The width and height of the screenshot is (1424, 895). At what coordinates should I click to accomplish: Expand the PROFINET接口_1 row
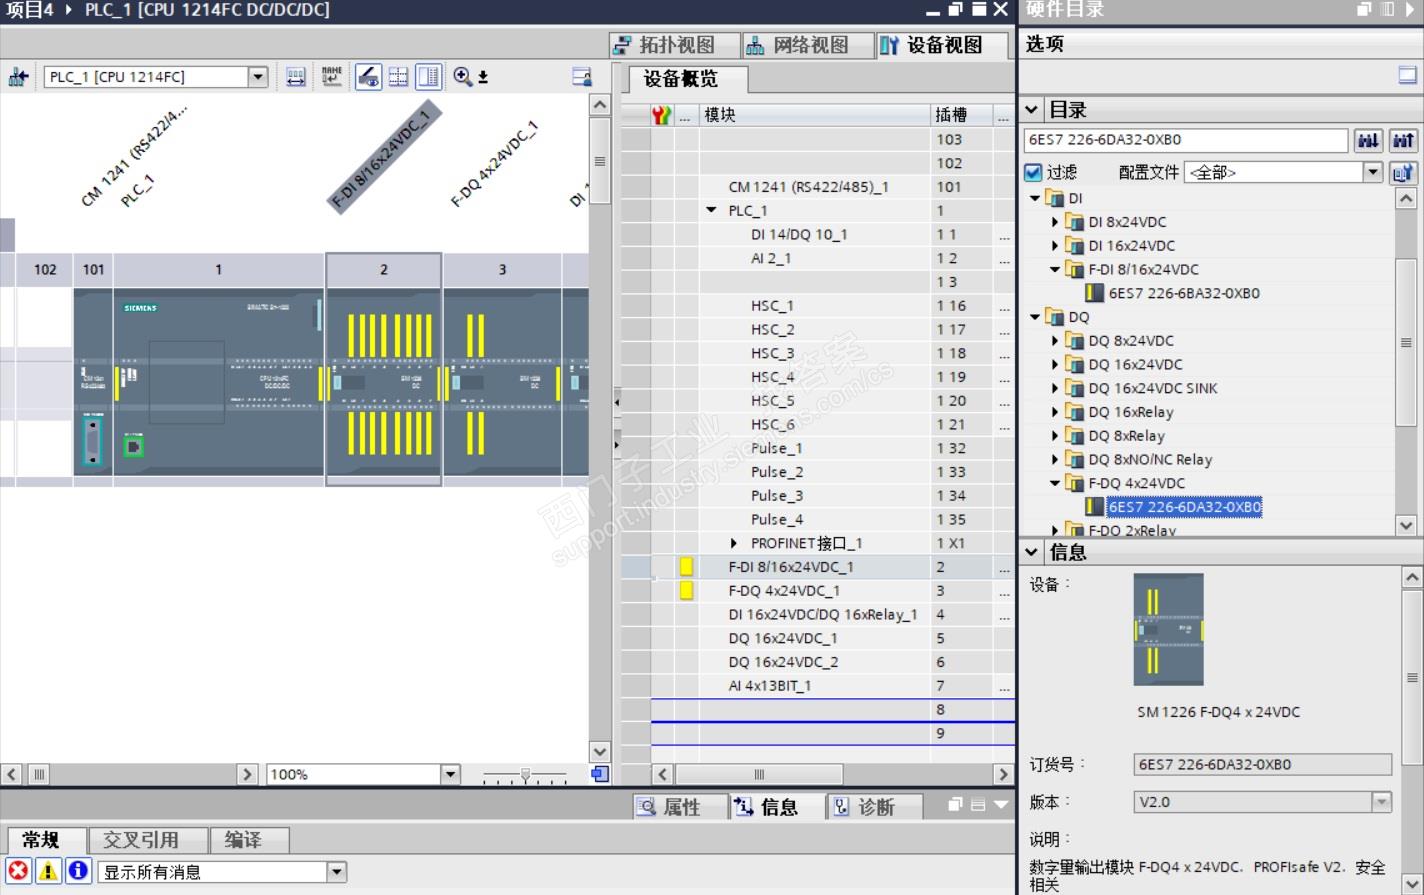point(734,543)
